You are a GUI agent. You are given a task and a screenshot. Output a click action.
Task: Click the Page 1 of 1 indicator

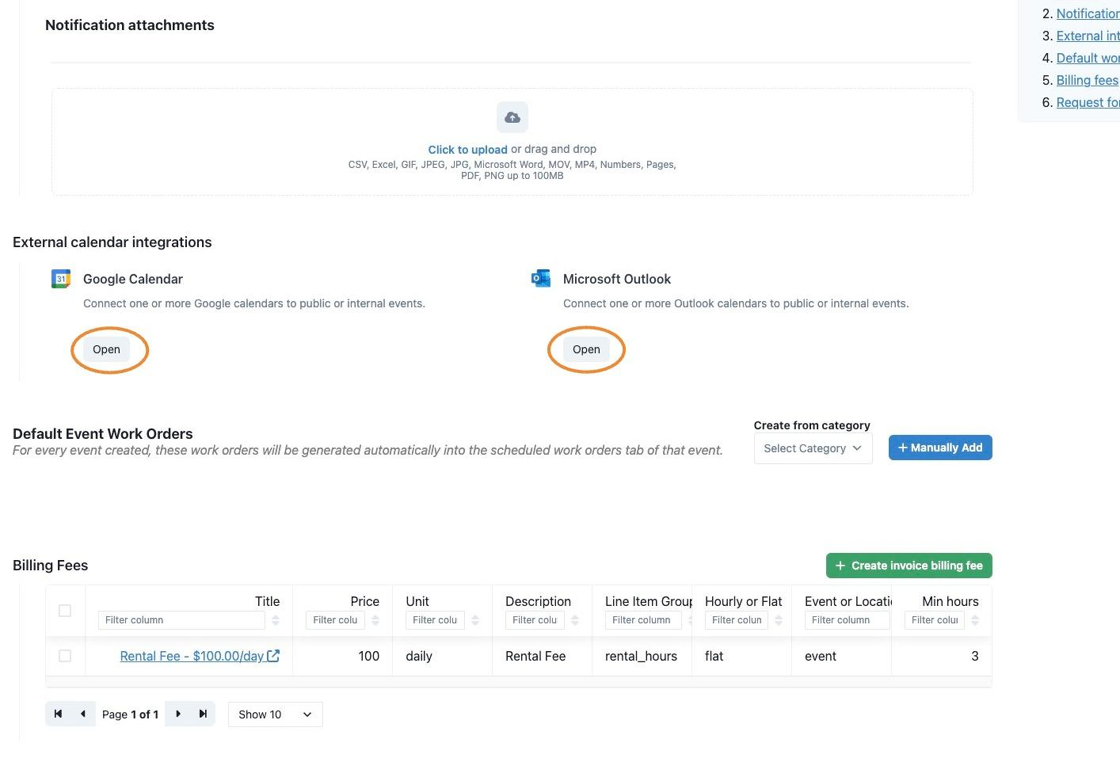[130, 714]
